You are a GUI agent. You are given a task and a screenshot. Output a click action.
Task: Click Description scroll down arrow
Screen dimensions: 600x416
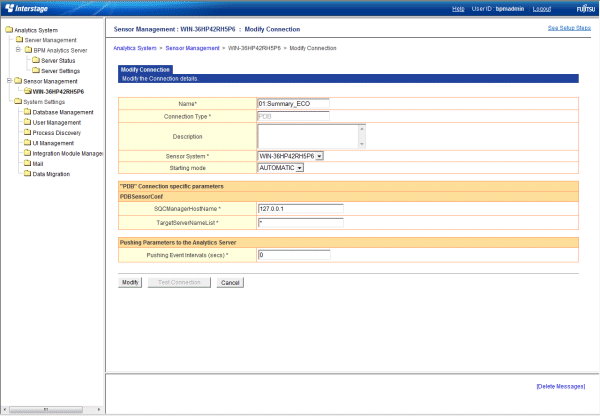(x=362, y=144)
